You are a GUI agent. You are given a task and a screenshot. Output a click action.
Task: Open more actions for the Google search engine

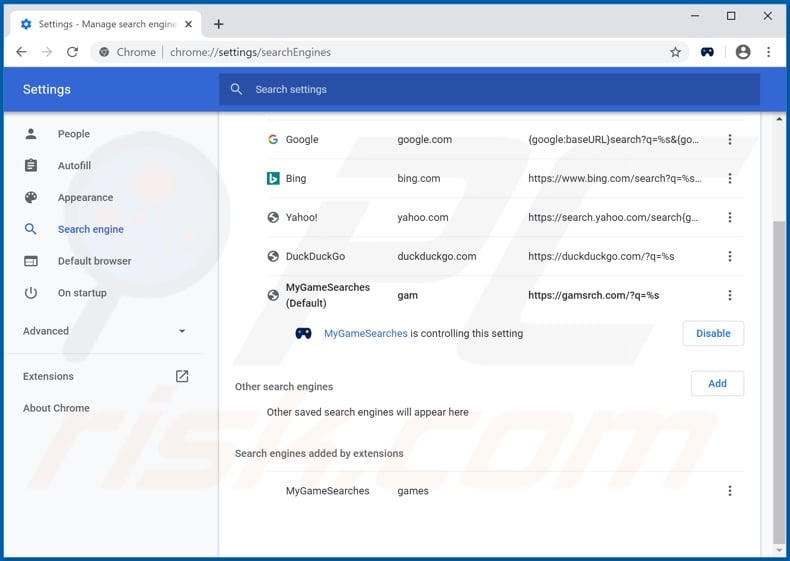730,140
